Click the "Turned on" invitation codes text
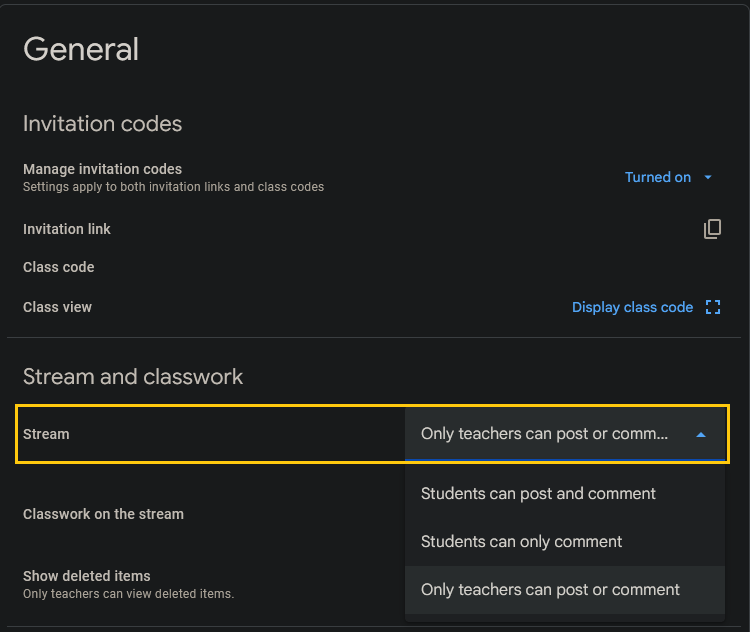Screen dimensions: 750x632 (657, 177)
